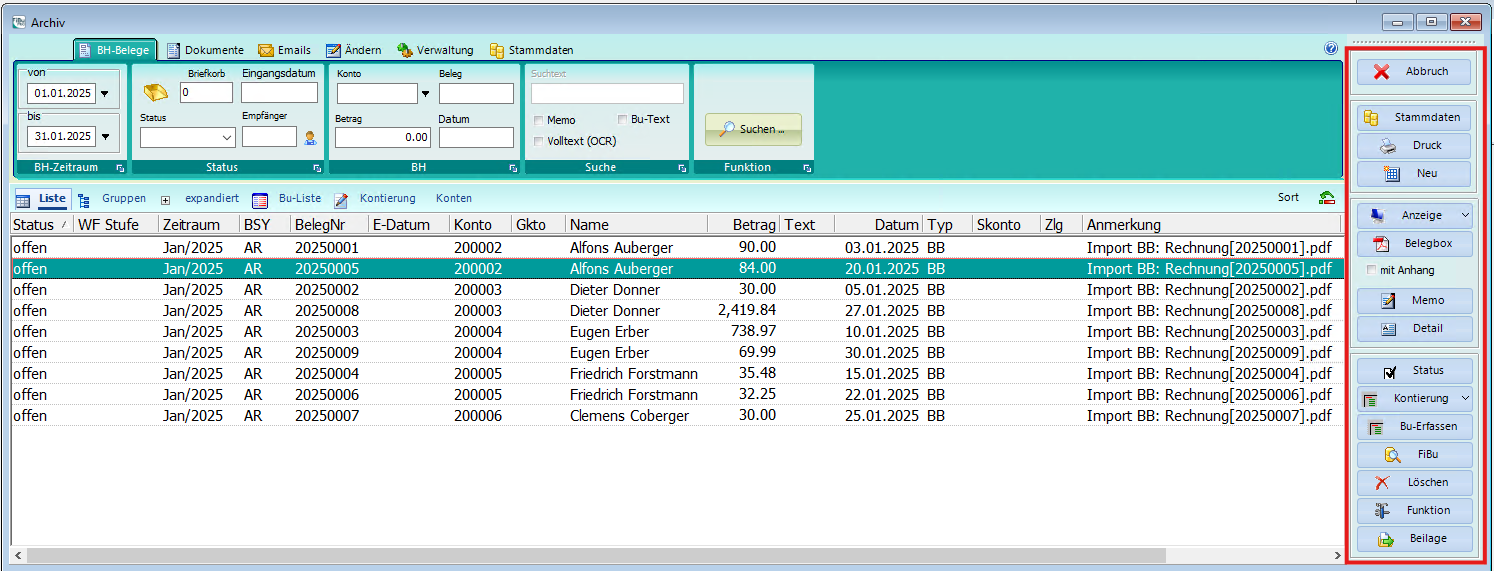The image size is (1494, 571).
Task: Open FiBu with magnifier icon
Action: click(x=1414, y=454)
